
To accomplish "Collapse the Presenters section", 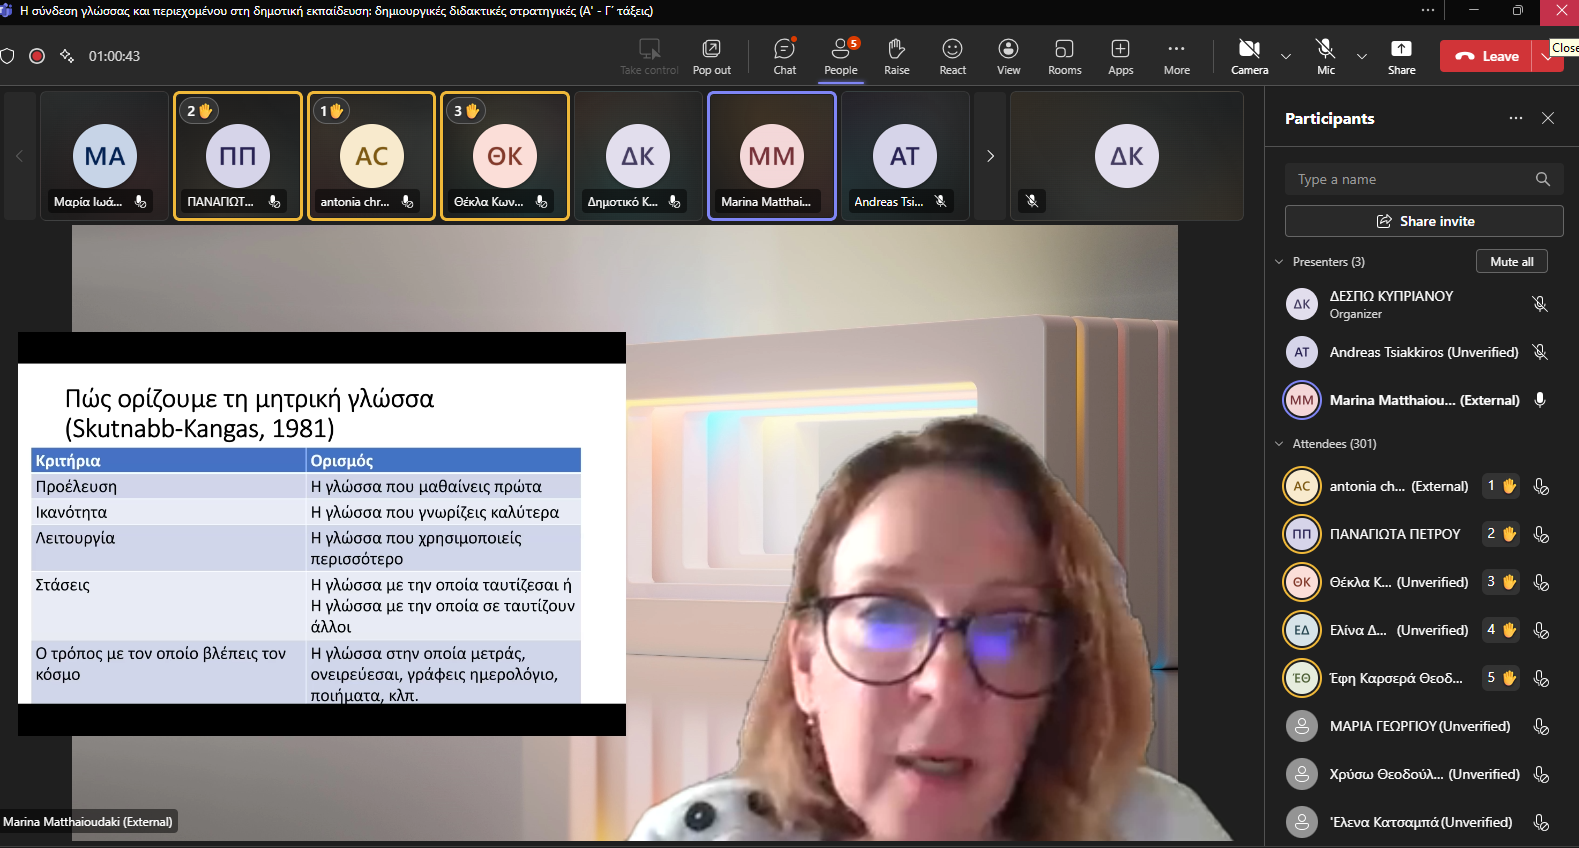I will click(1279, 262).
